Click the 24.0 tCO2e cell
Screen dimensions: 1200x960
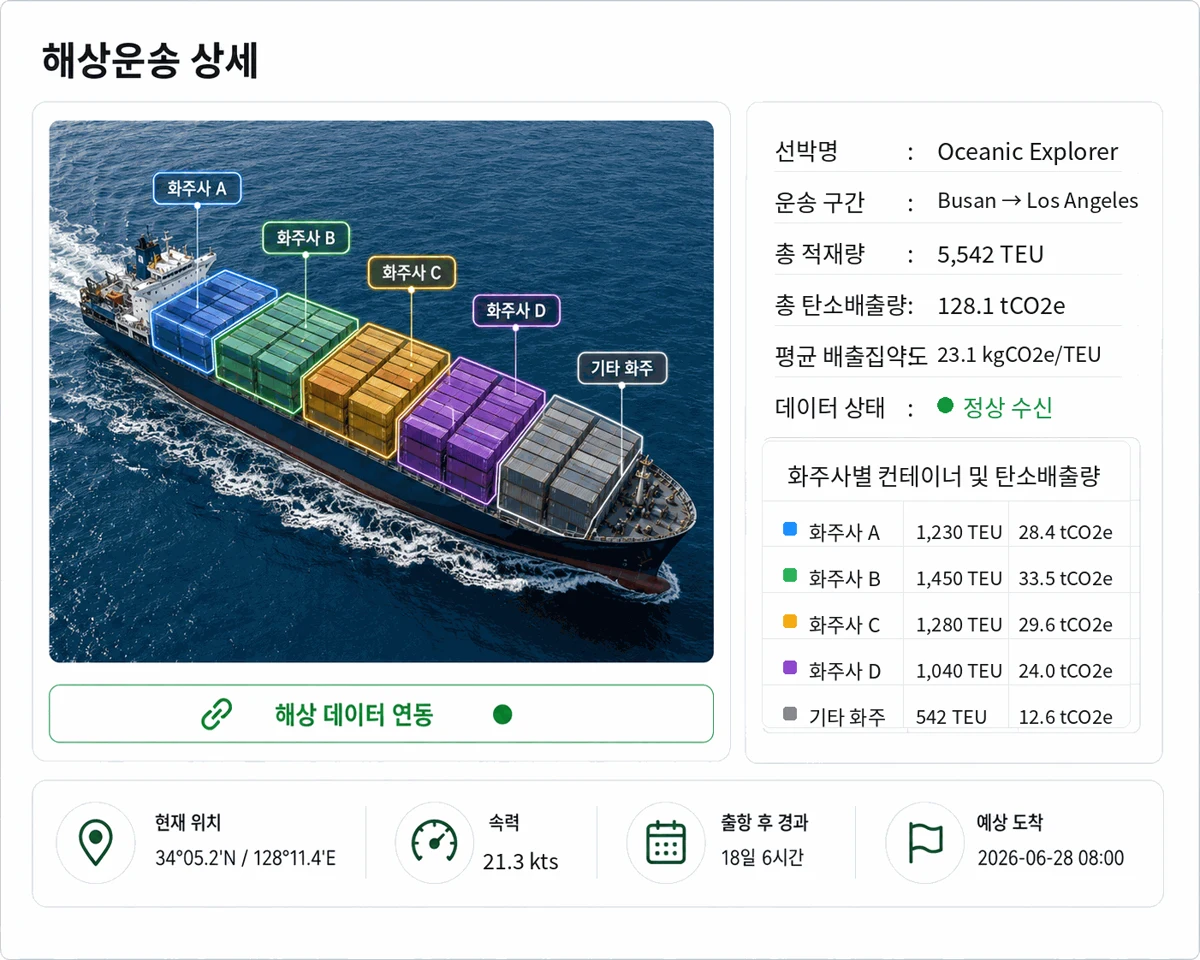click(x=1065, y=670)
